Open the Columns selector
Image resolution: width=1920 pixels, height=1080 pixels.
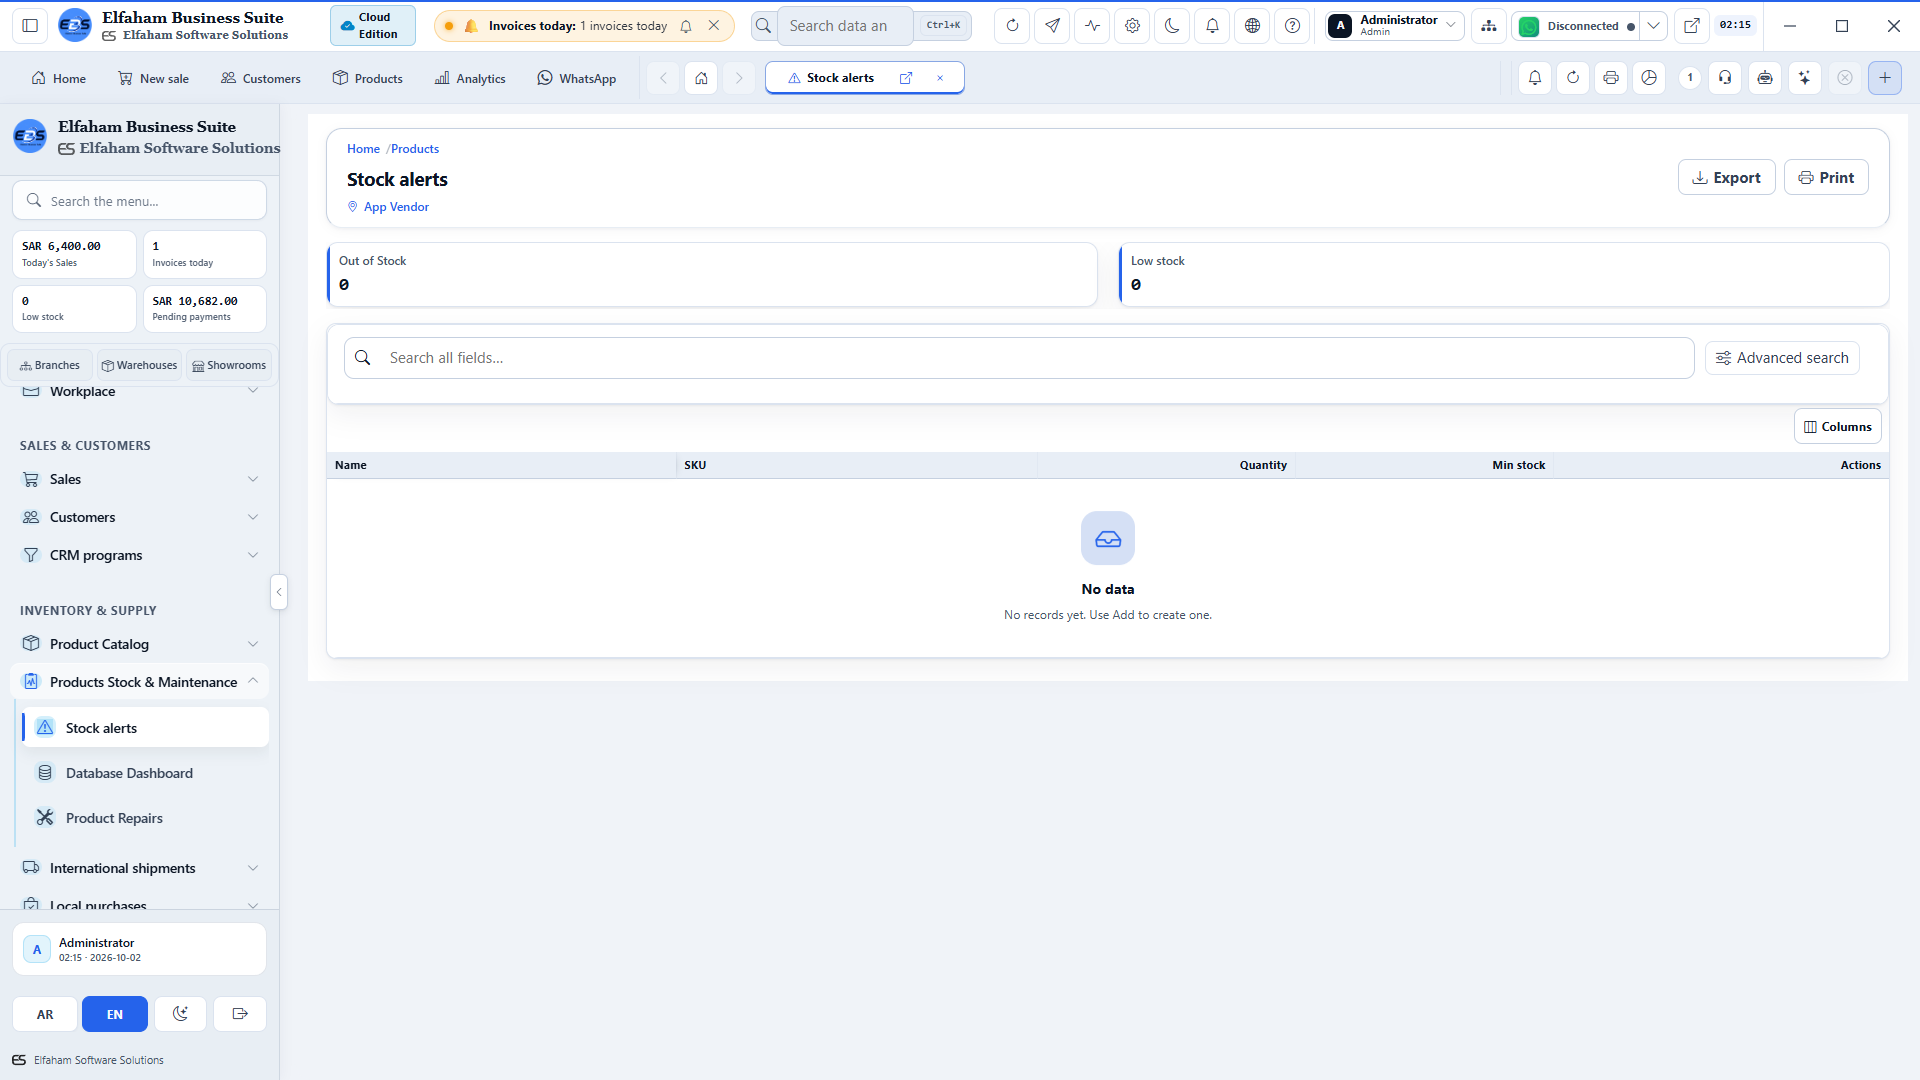click(x=1837, y=427)
